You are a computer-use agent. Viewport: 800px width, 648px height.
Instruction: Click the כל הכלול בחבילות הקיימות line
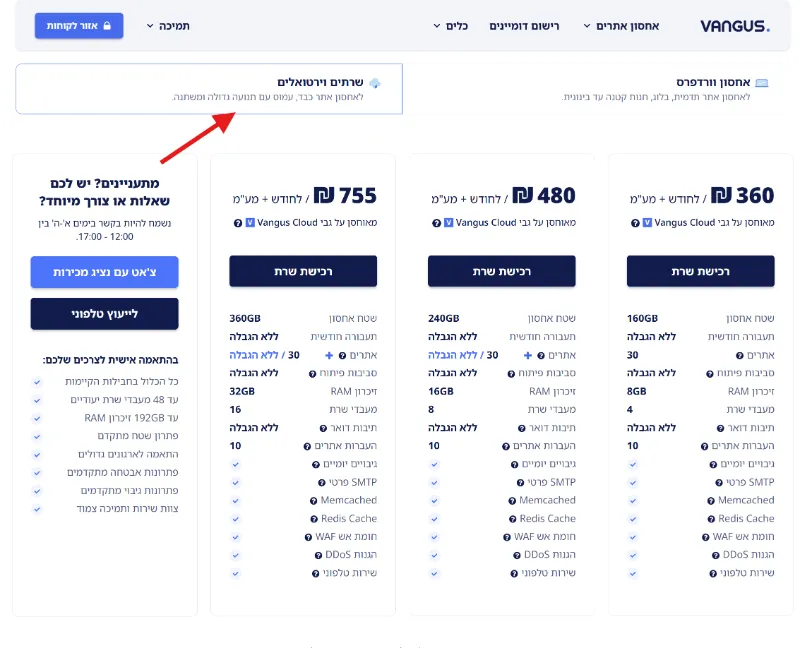[x=121, y=382]
